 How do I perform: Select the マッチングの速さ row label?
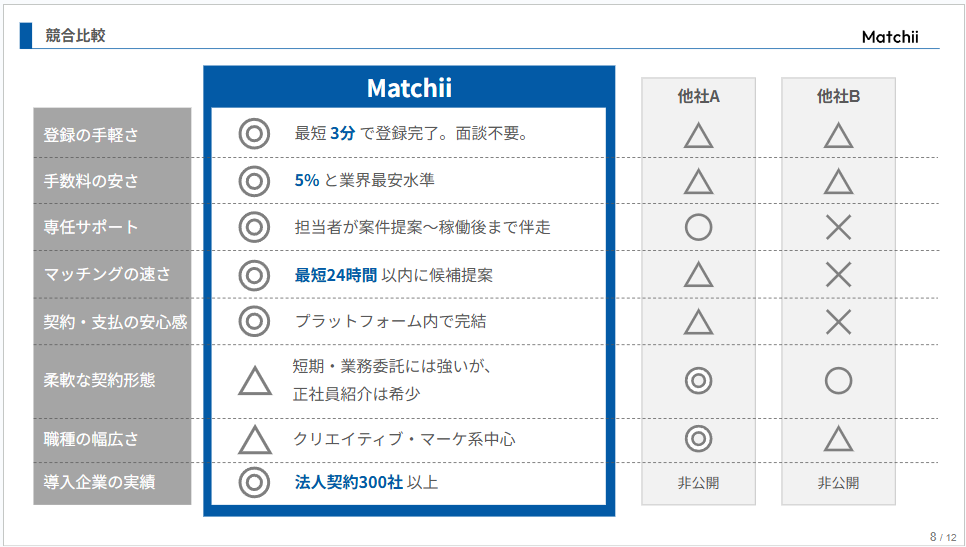point(107,274)
